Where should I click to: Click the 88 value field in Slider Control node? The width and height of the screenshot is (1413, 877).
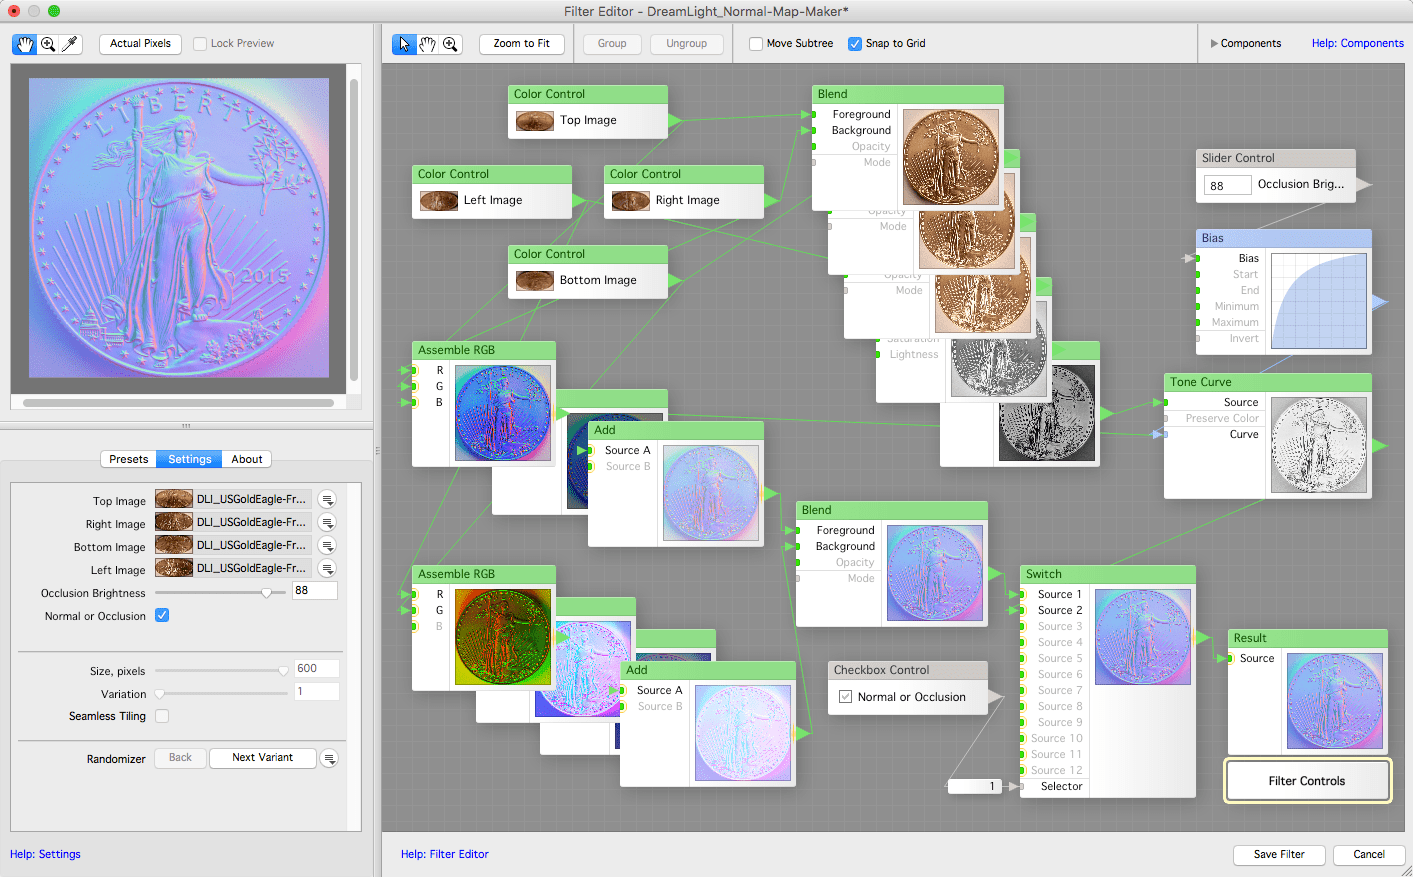point(1227,185)
